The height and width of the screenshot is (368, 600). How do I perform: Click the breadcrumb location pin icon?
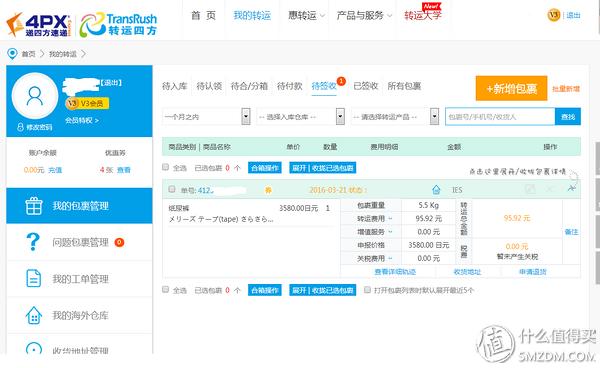click(x=12, y=54)
